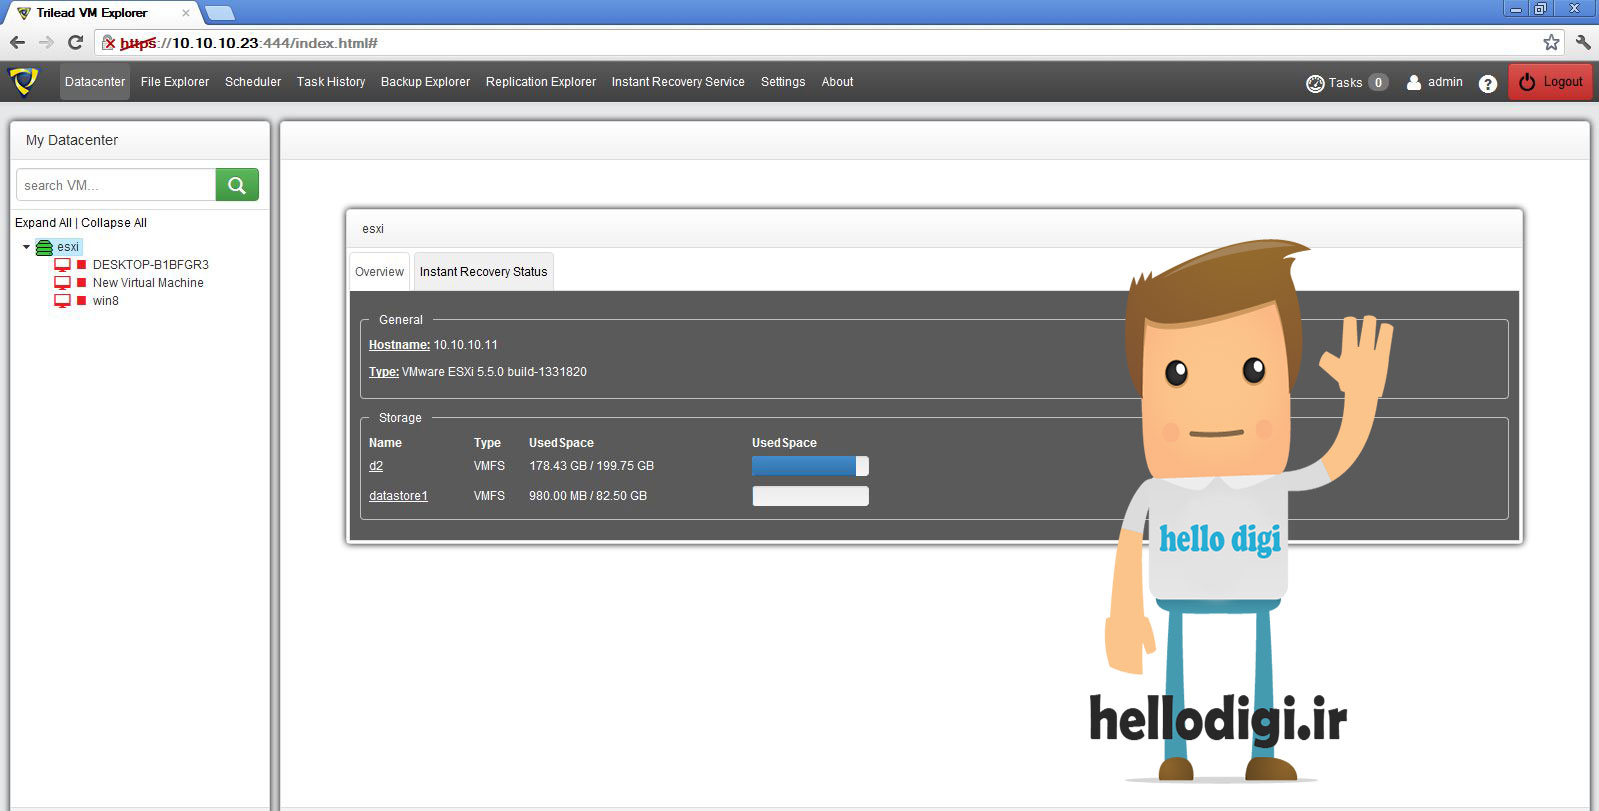
Task: Click the insecure HTTPS warning icon
Action: coord(109,43)
